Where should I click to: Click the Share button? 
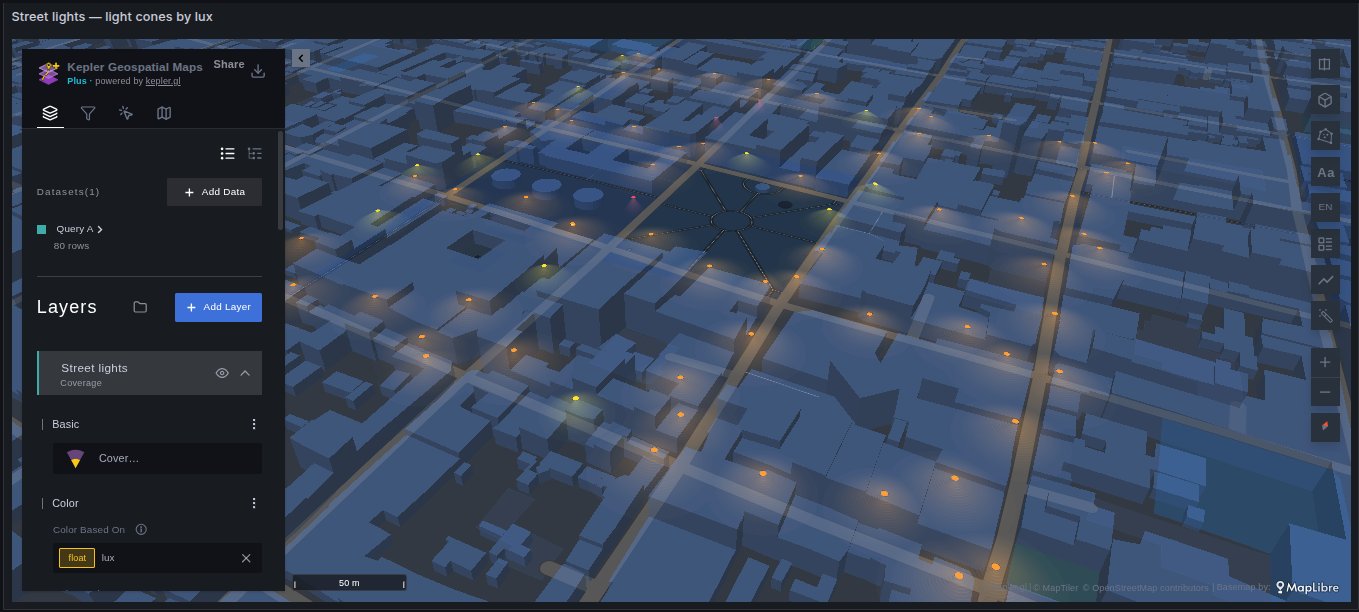229,64
